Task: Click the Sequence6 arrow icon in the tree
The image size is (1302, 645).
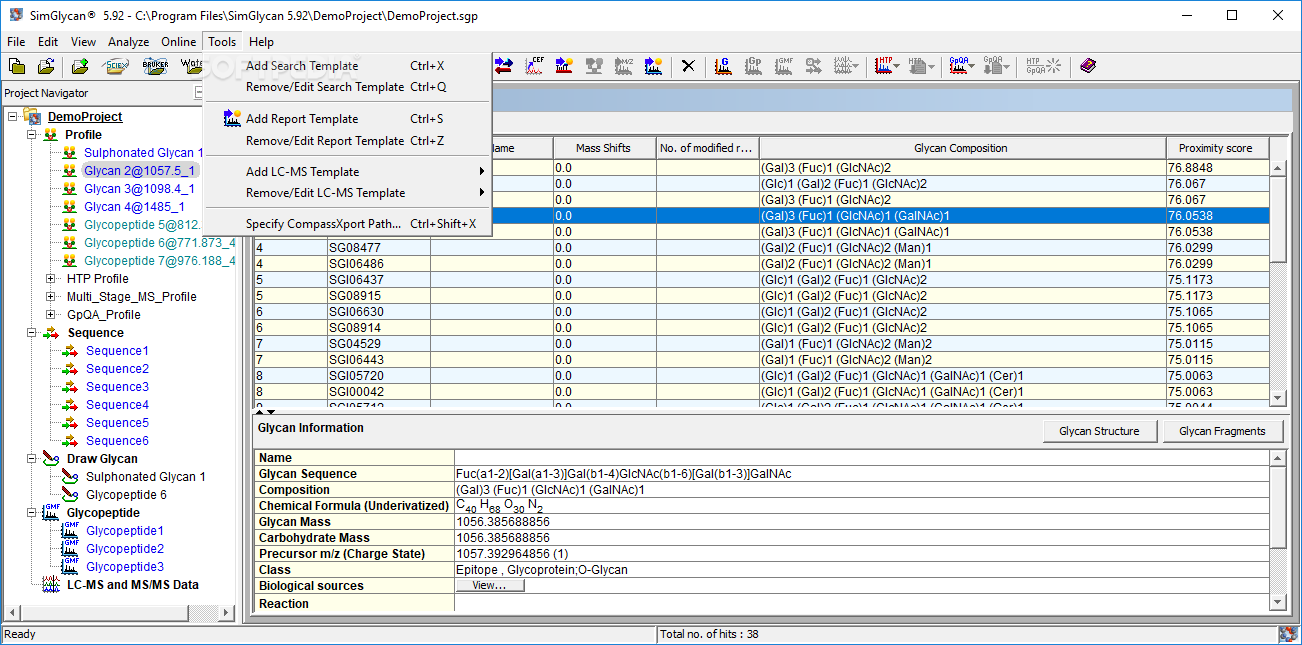Action: coord(71,441)
